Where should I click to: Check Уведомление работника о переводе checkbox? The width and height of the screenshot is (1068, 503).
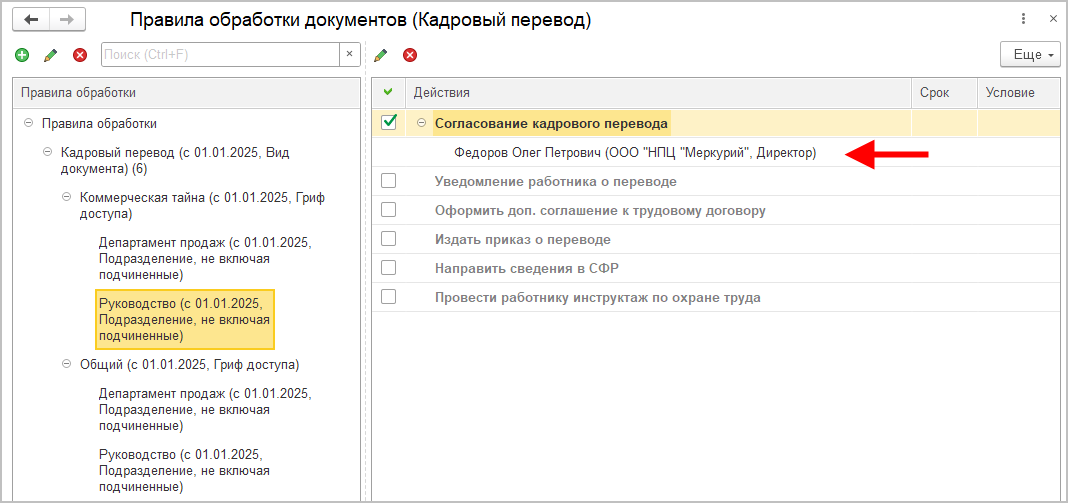pos(389,181)
